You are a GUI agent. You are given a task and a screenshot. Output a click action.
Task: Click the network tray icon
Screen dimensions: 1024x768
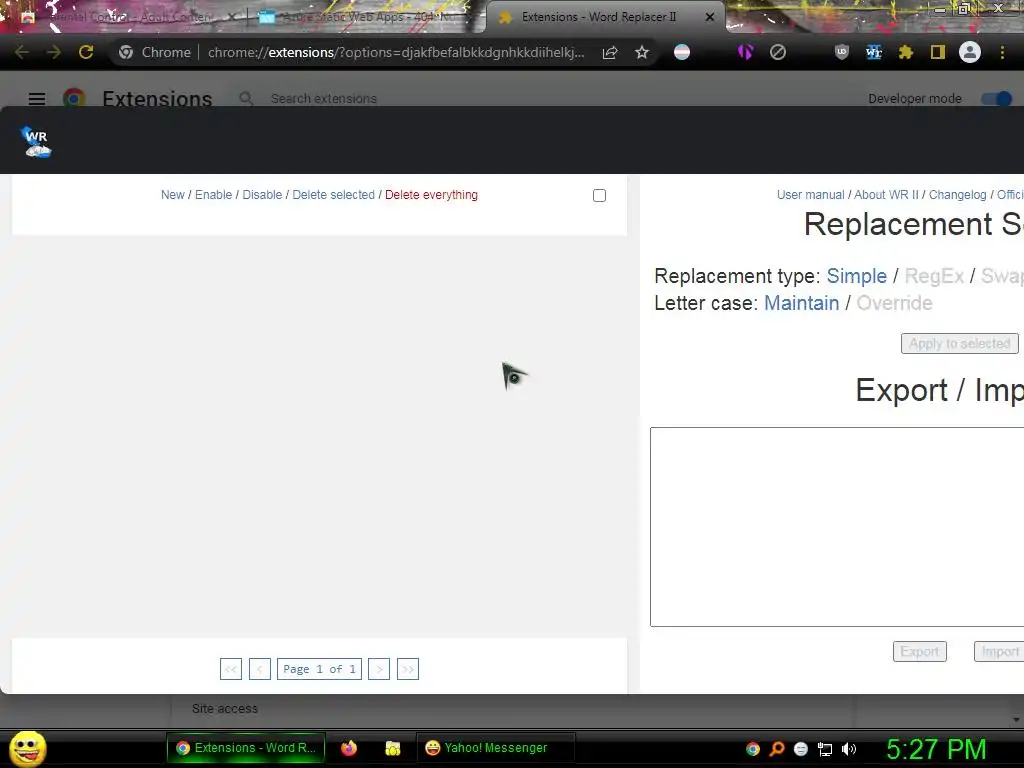tap(825, 749)
